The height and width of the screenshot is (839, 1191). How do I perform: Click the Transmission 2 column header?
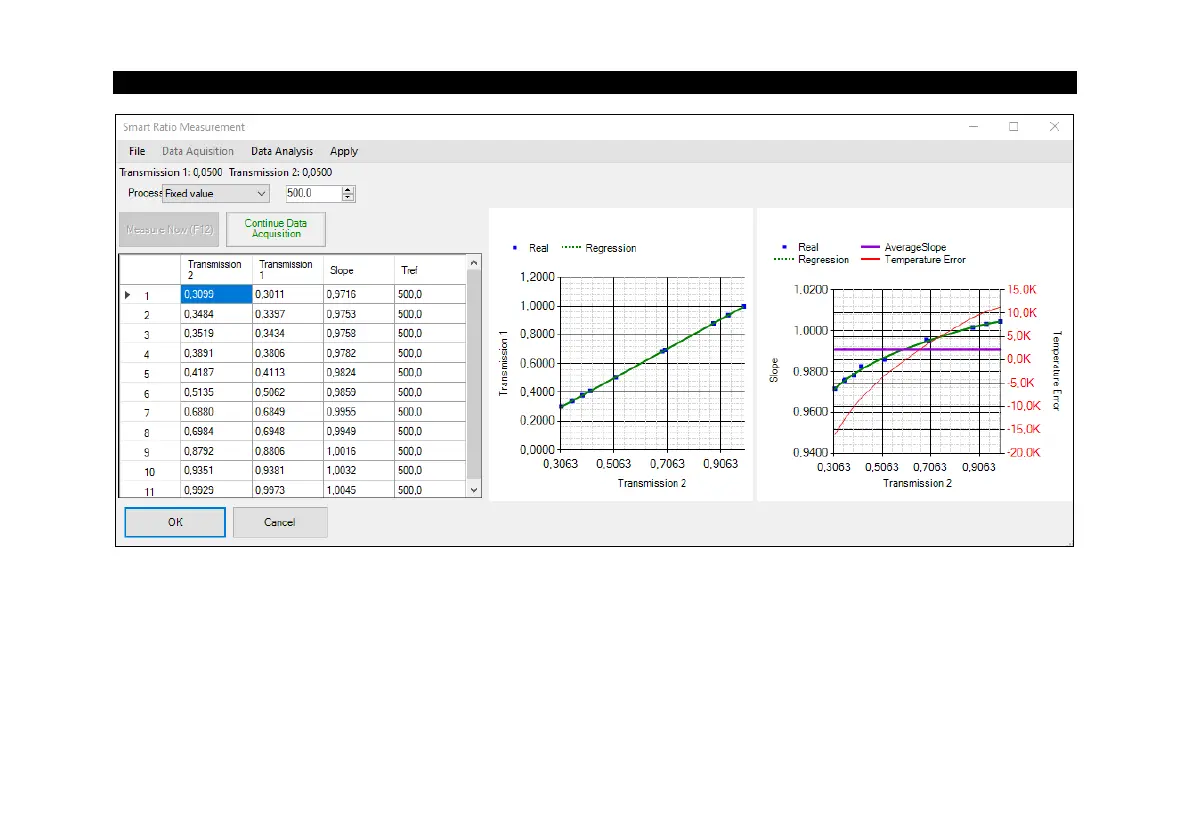[216, 270]
